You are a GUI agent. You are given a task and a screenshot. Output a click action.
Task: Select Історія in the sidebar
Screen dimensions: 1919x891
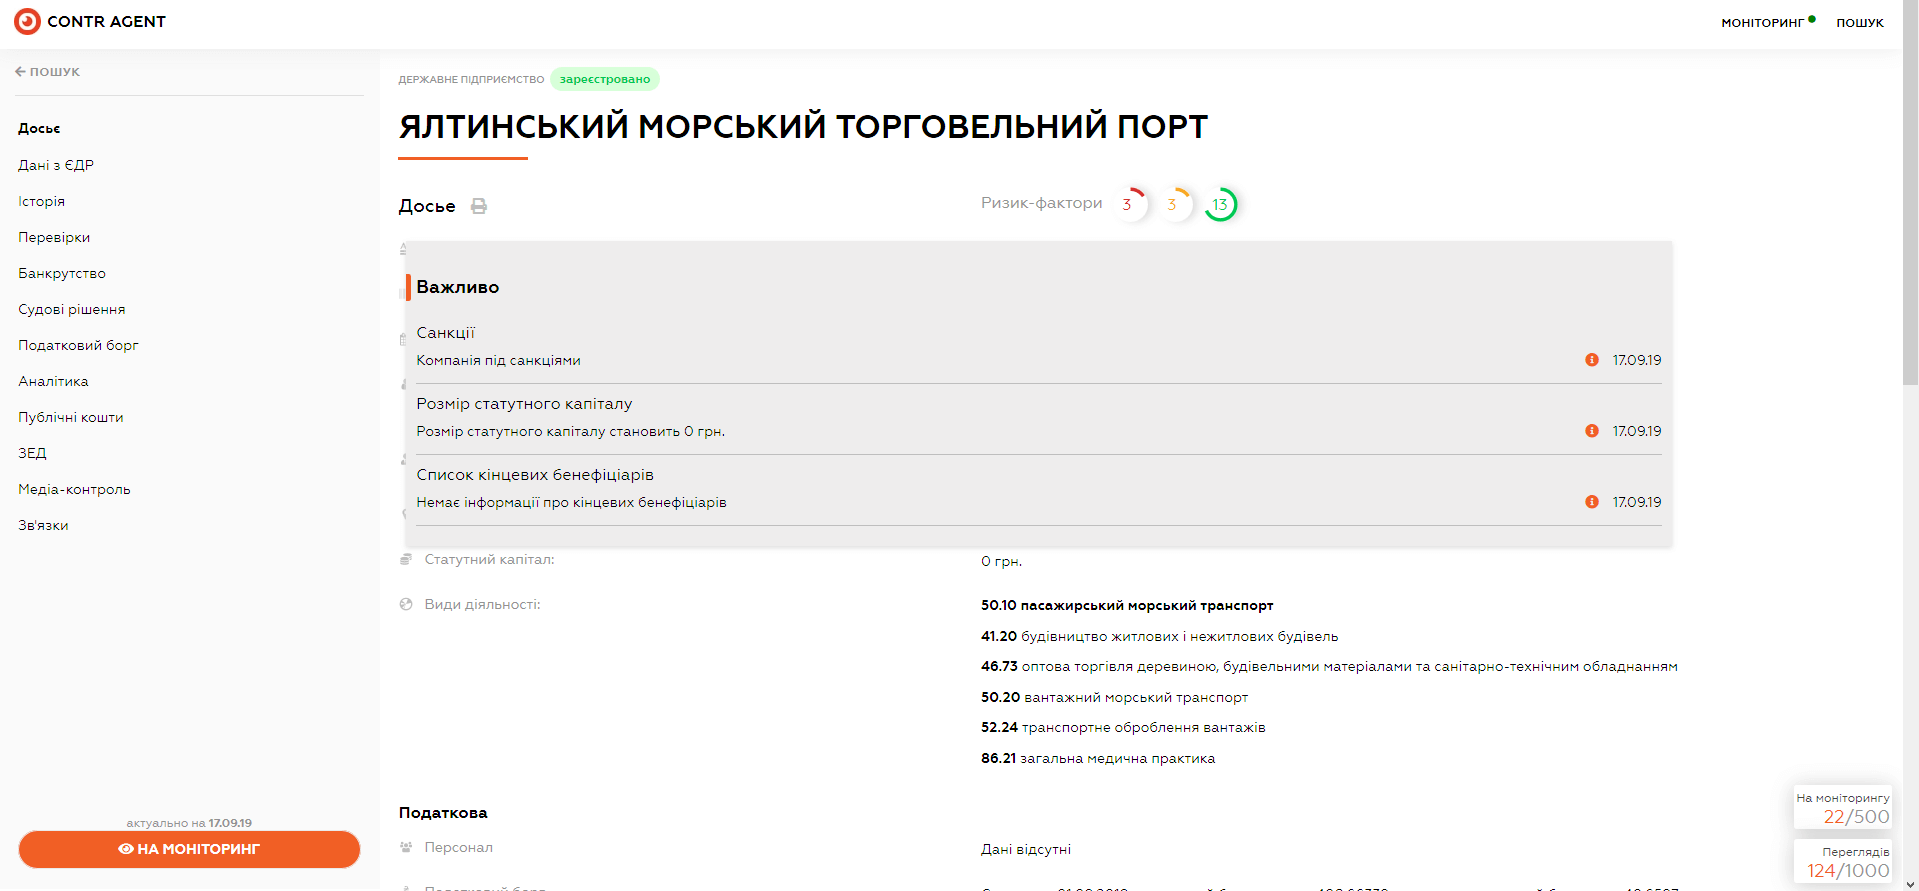[x=41, y=201]
